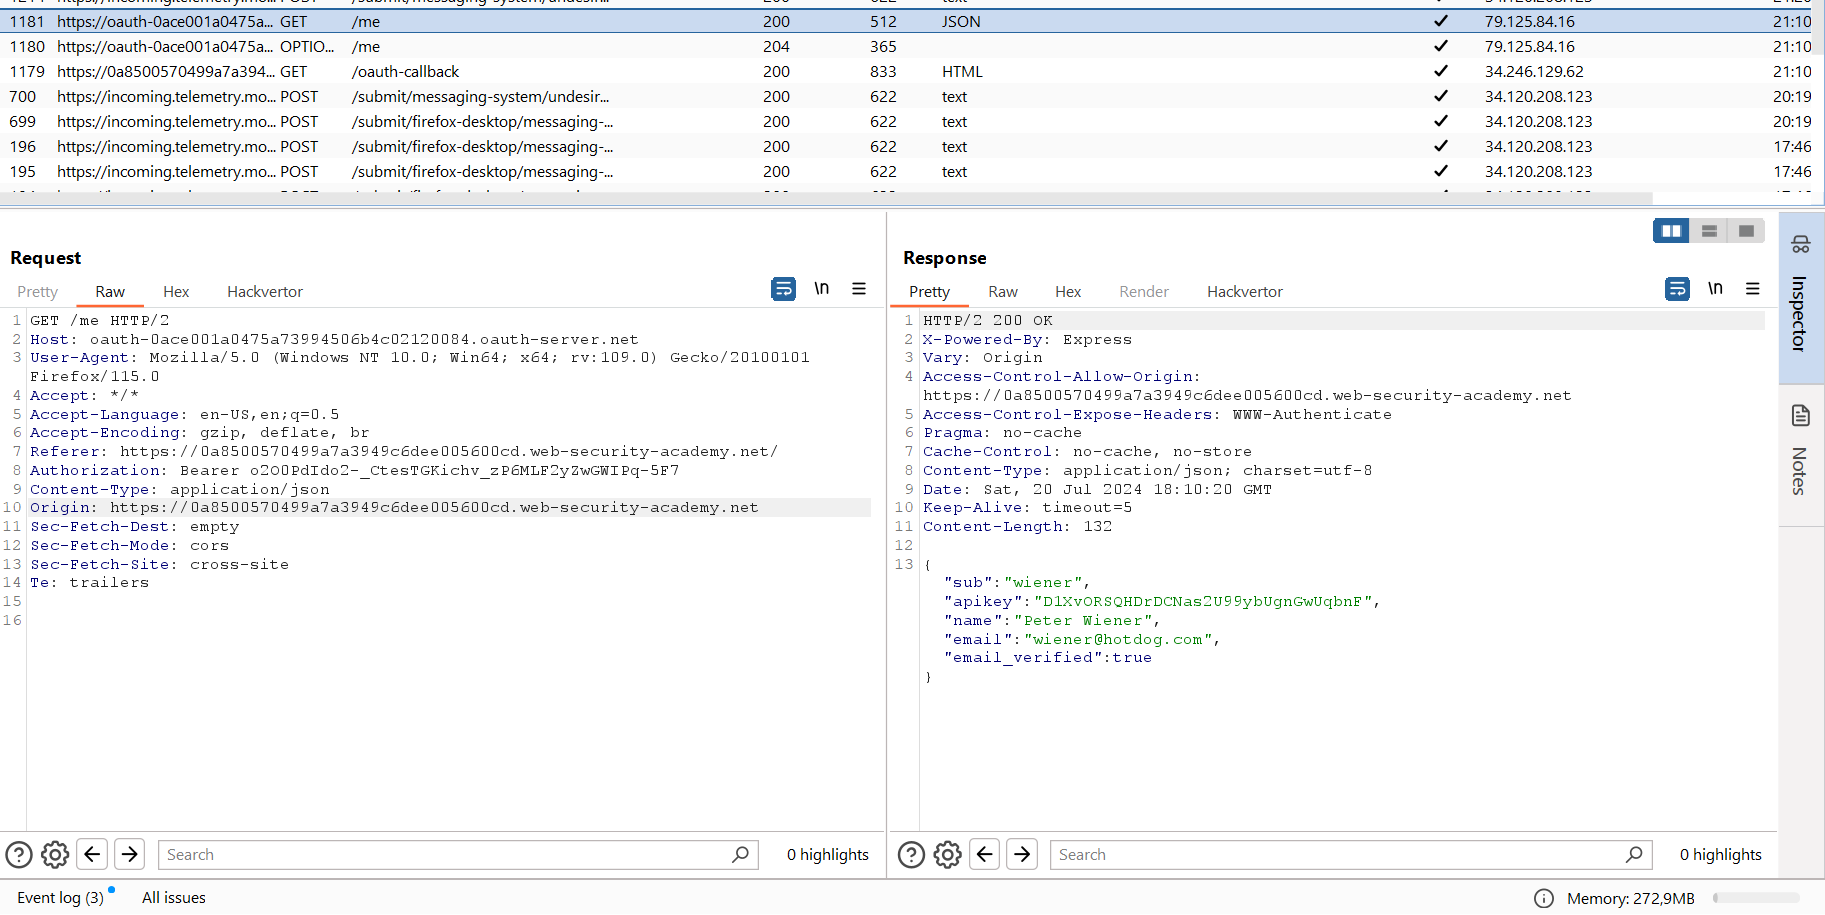Select top-bottom split layout view icon
The height and width of the screenshot is (915, 1825).
(1709, 231)
